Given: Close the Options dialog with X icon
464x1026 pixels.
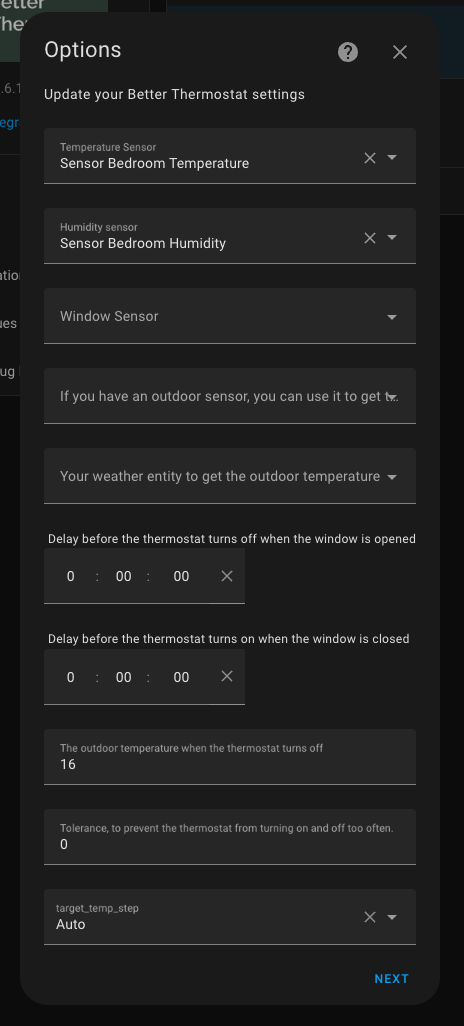Looking at the screenshot, I should click(400, 52).
